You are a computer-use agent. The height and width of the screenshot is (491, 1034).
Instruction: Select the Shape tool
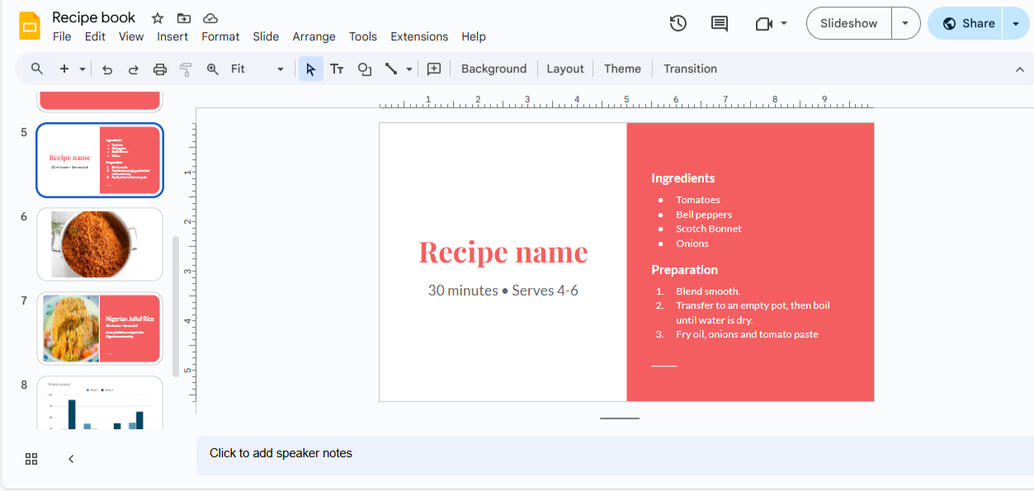coord(364,69)
